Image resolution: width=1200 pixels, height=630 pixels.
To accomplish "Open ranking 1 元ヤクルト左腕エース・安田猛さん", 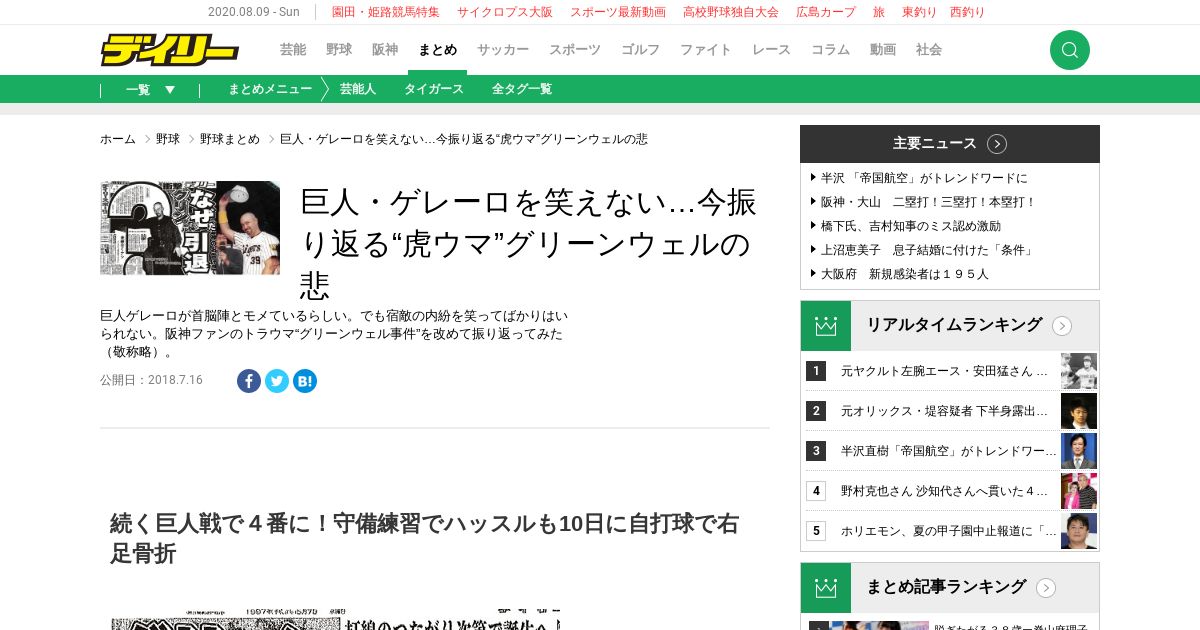I will (x=944, y=371).
